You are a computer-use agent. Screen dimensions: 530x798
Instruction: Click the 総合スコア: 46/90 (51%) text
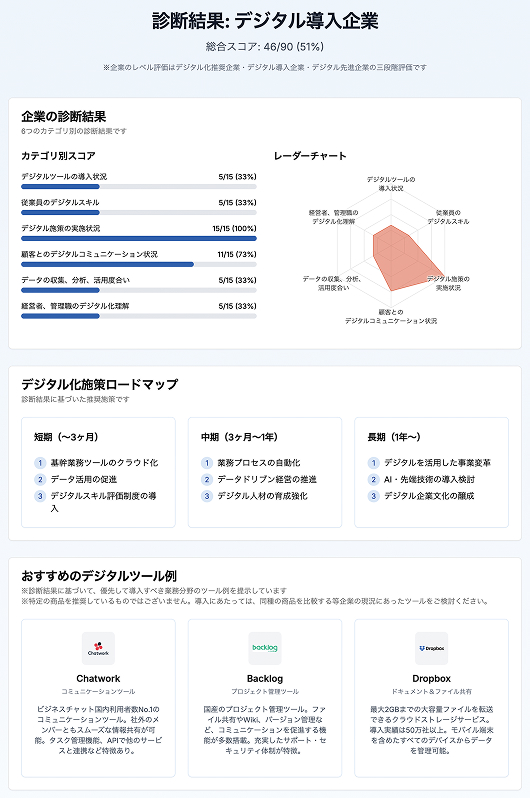(265, 47)
